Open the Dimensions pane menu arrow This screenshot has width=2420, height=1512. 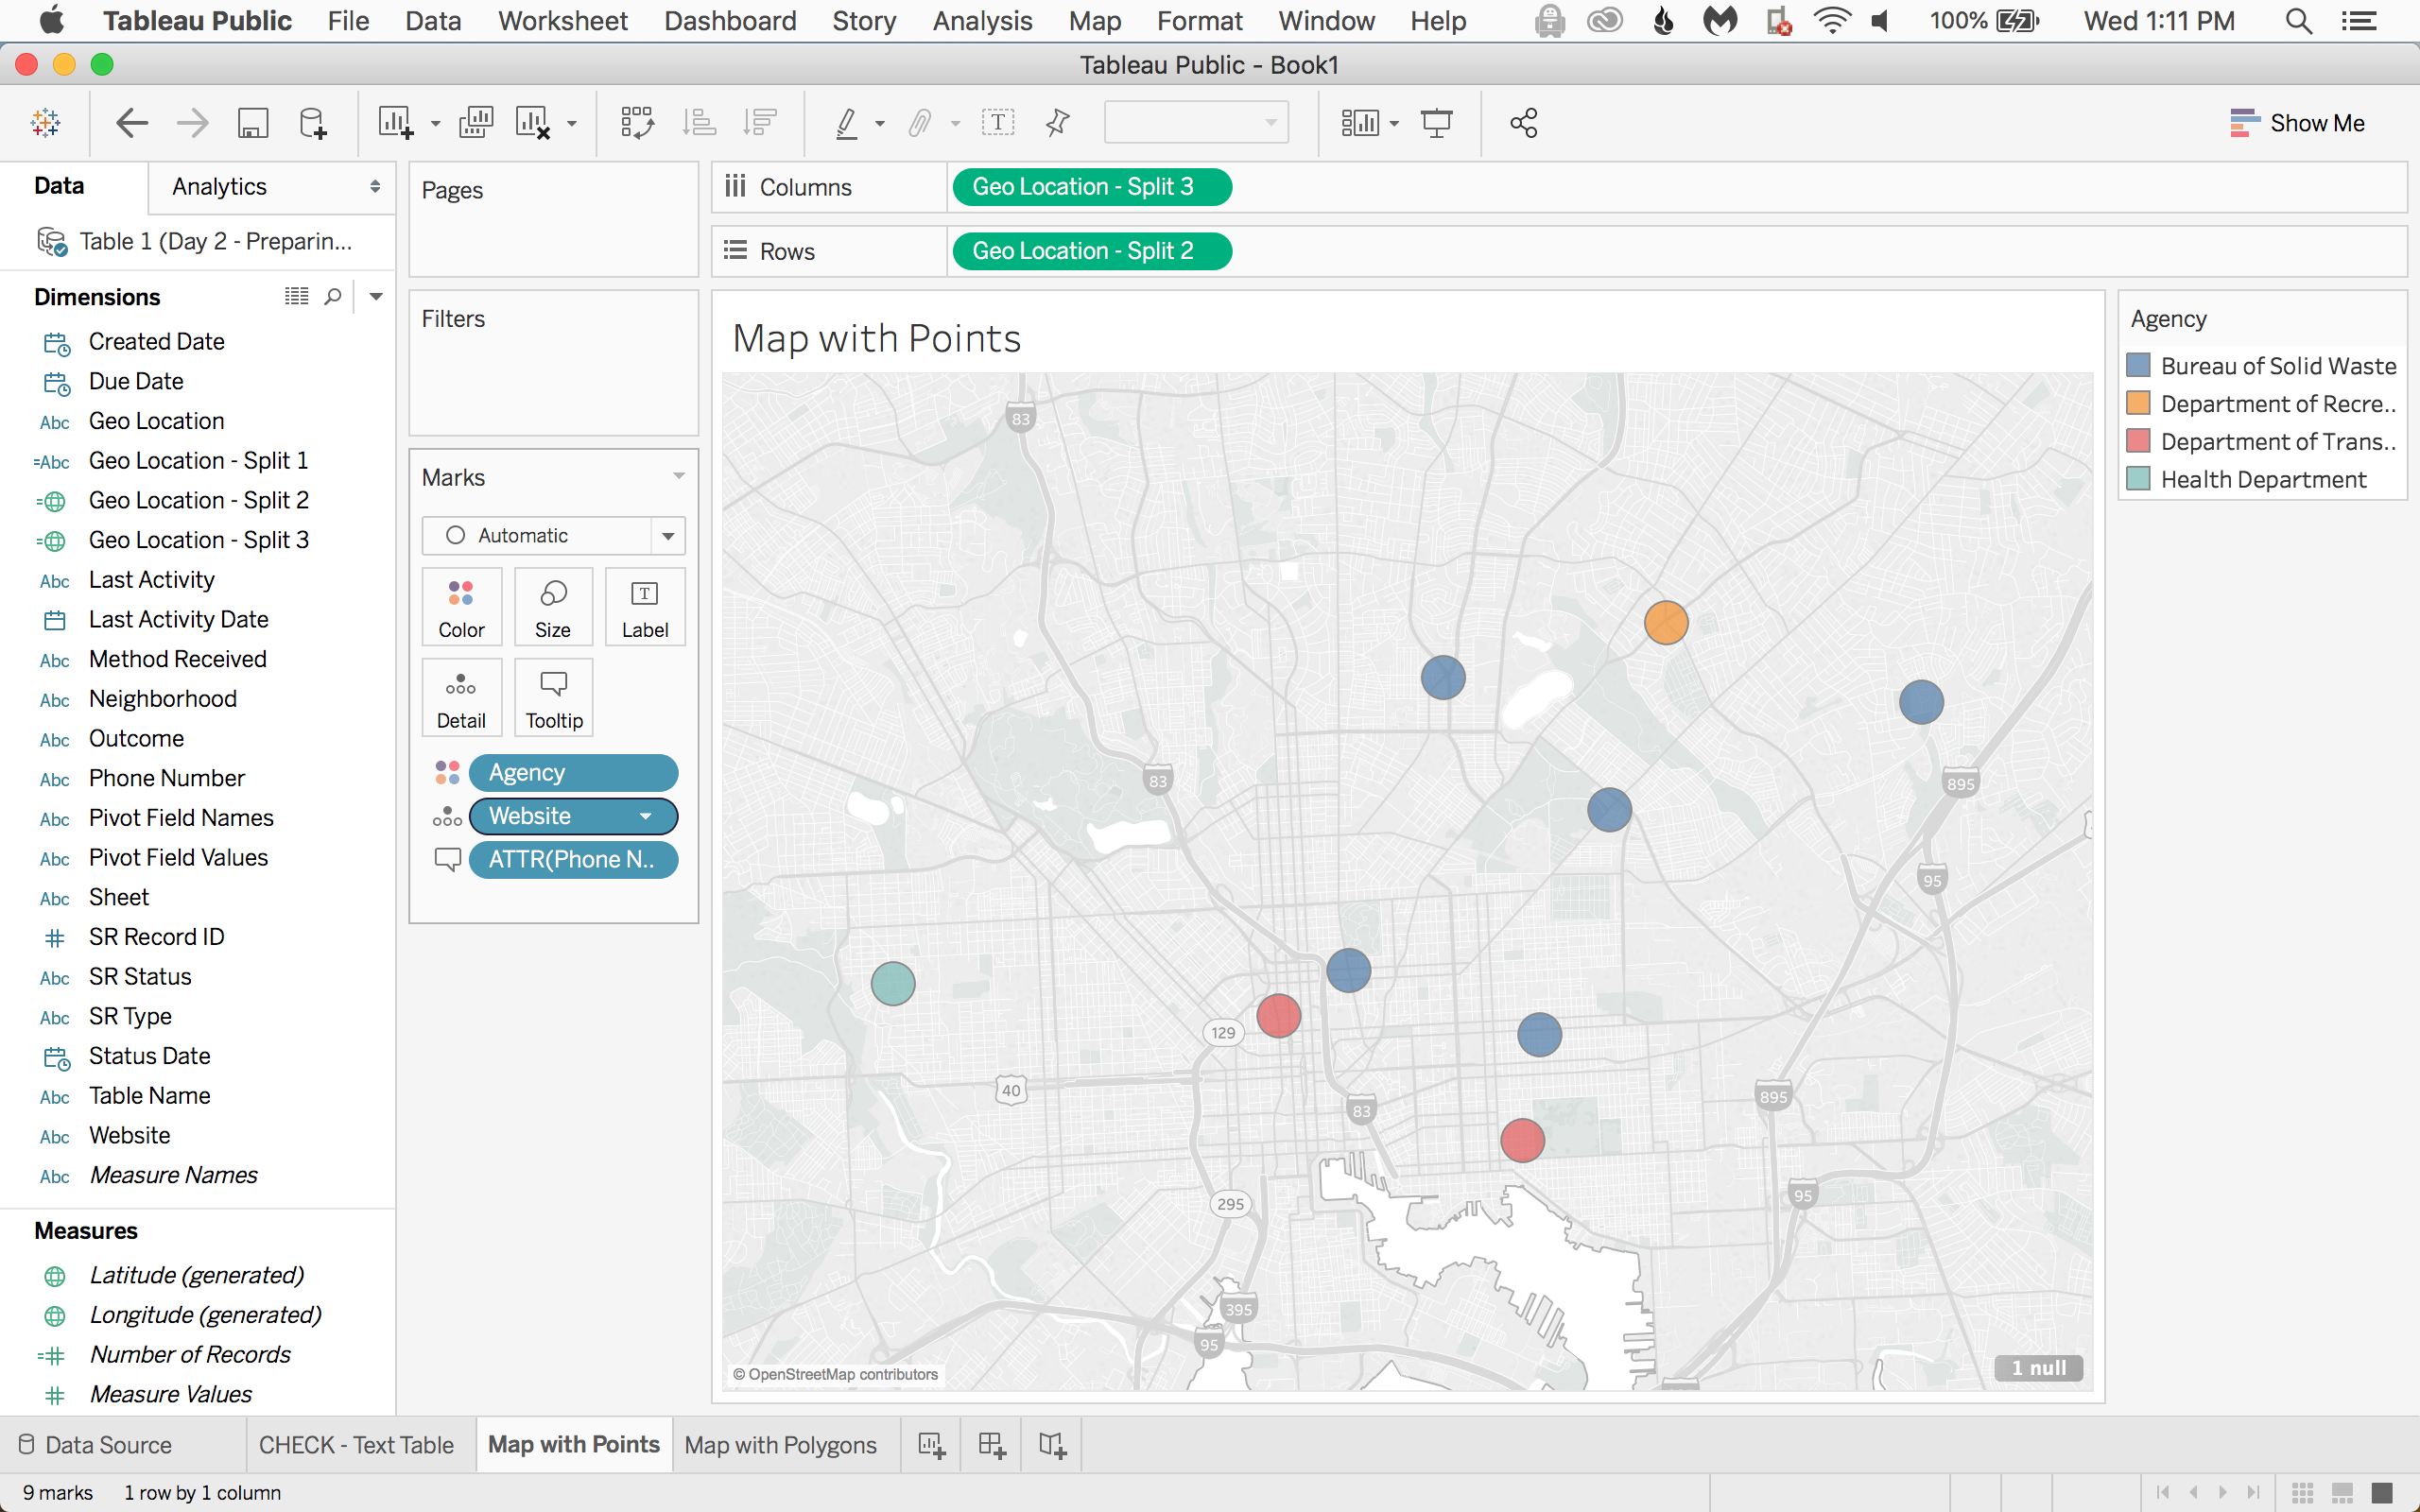376,296
